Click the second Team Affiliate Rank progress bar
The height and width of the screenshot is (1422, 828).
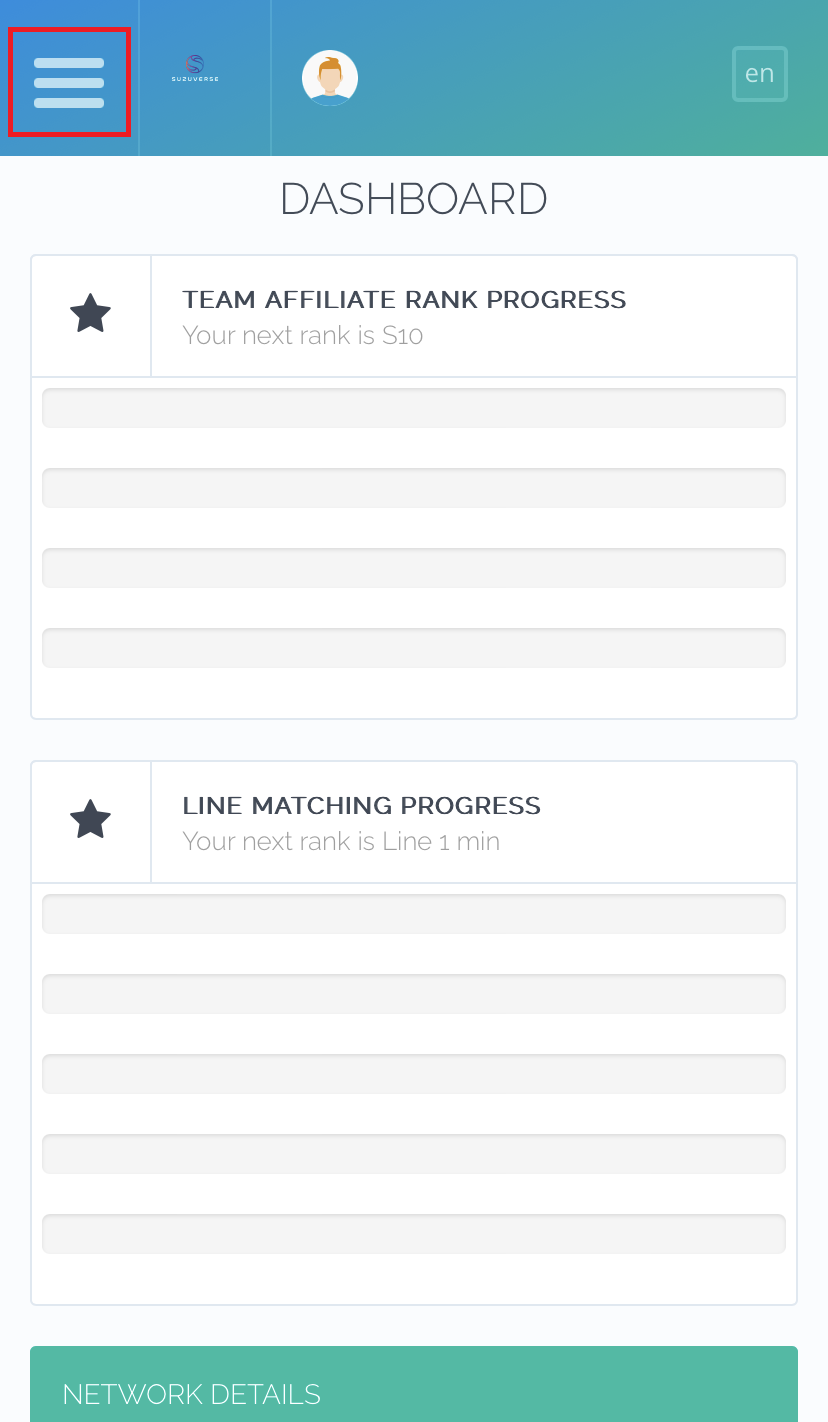coord(414,488)
